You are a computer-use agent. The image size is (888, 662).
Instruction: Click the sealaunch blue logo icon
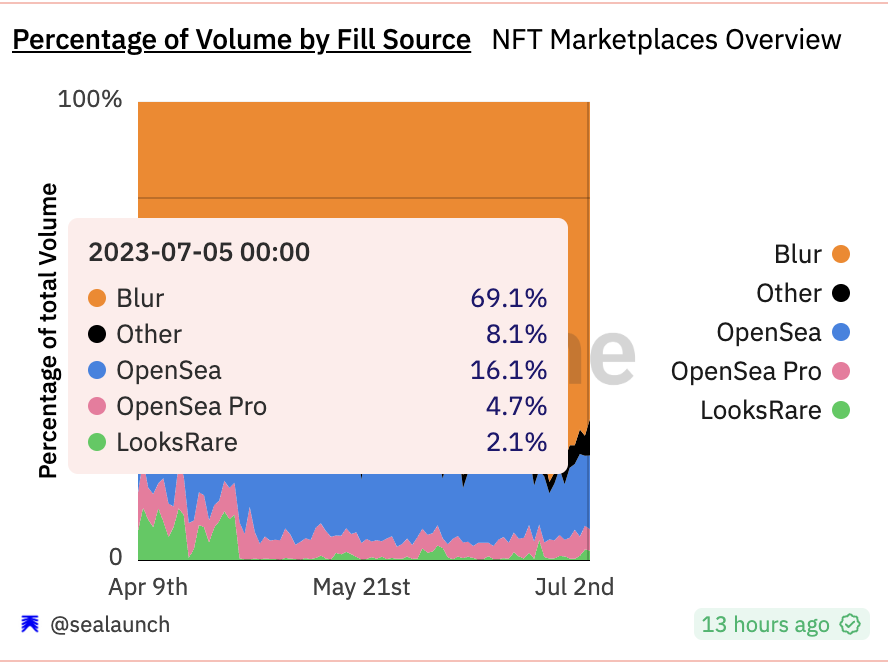pos(30,624)
